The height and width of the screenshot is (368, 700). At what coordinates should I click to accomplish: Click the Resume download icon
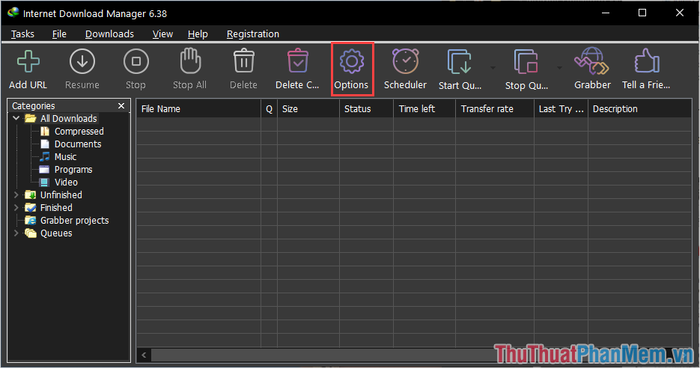[x=82, y=62]
